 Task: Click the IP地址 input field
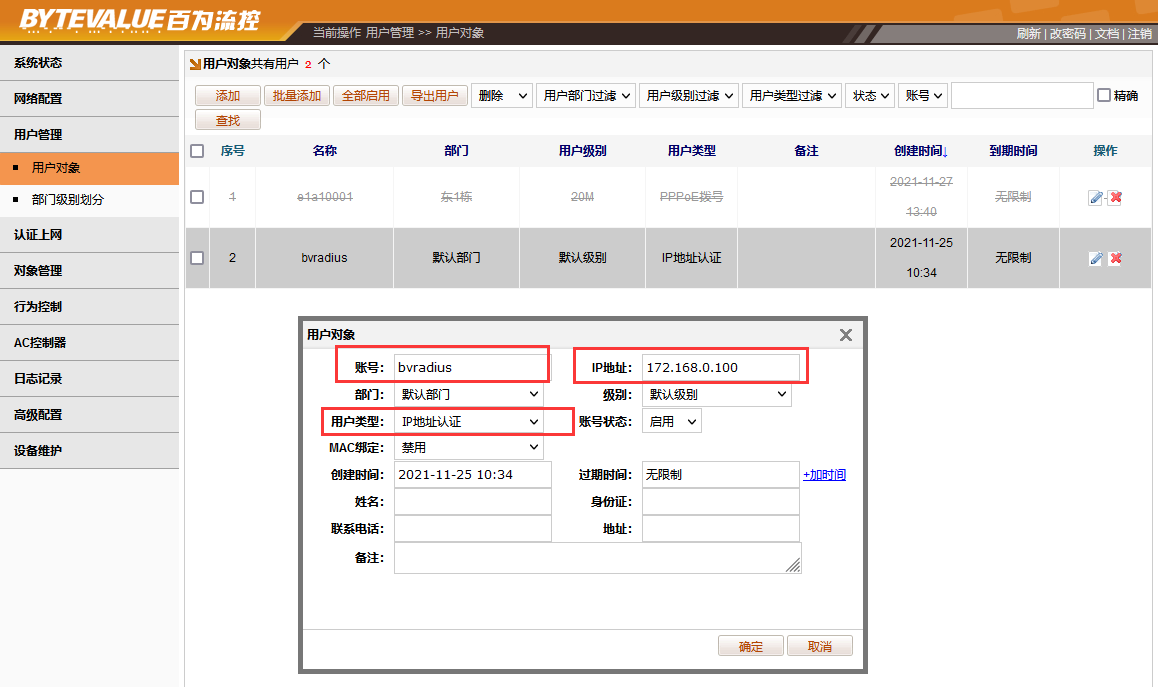[x=721, y=368]
